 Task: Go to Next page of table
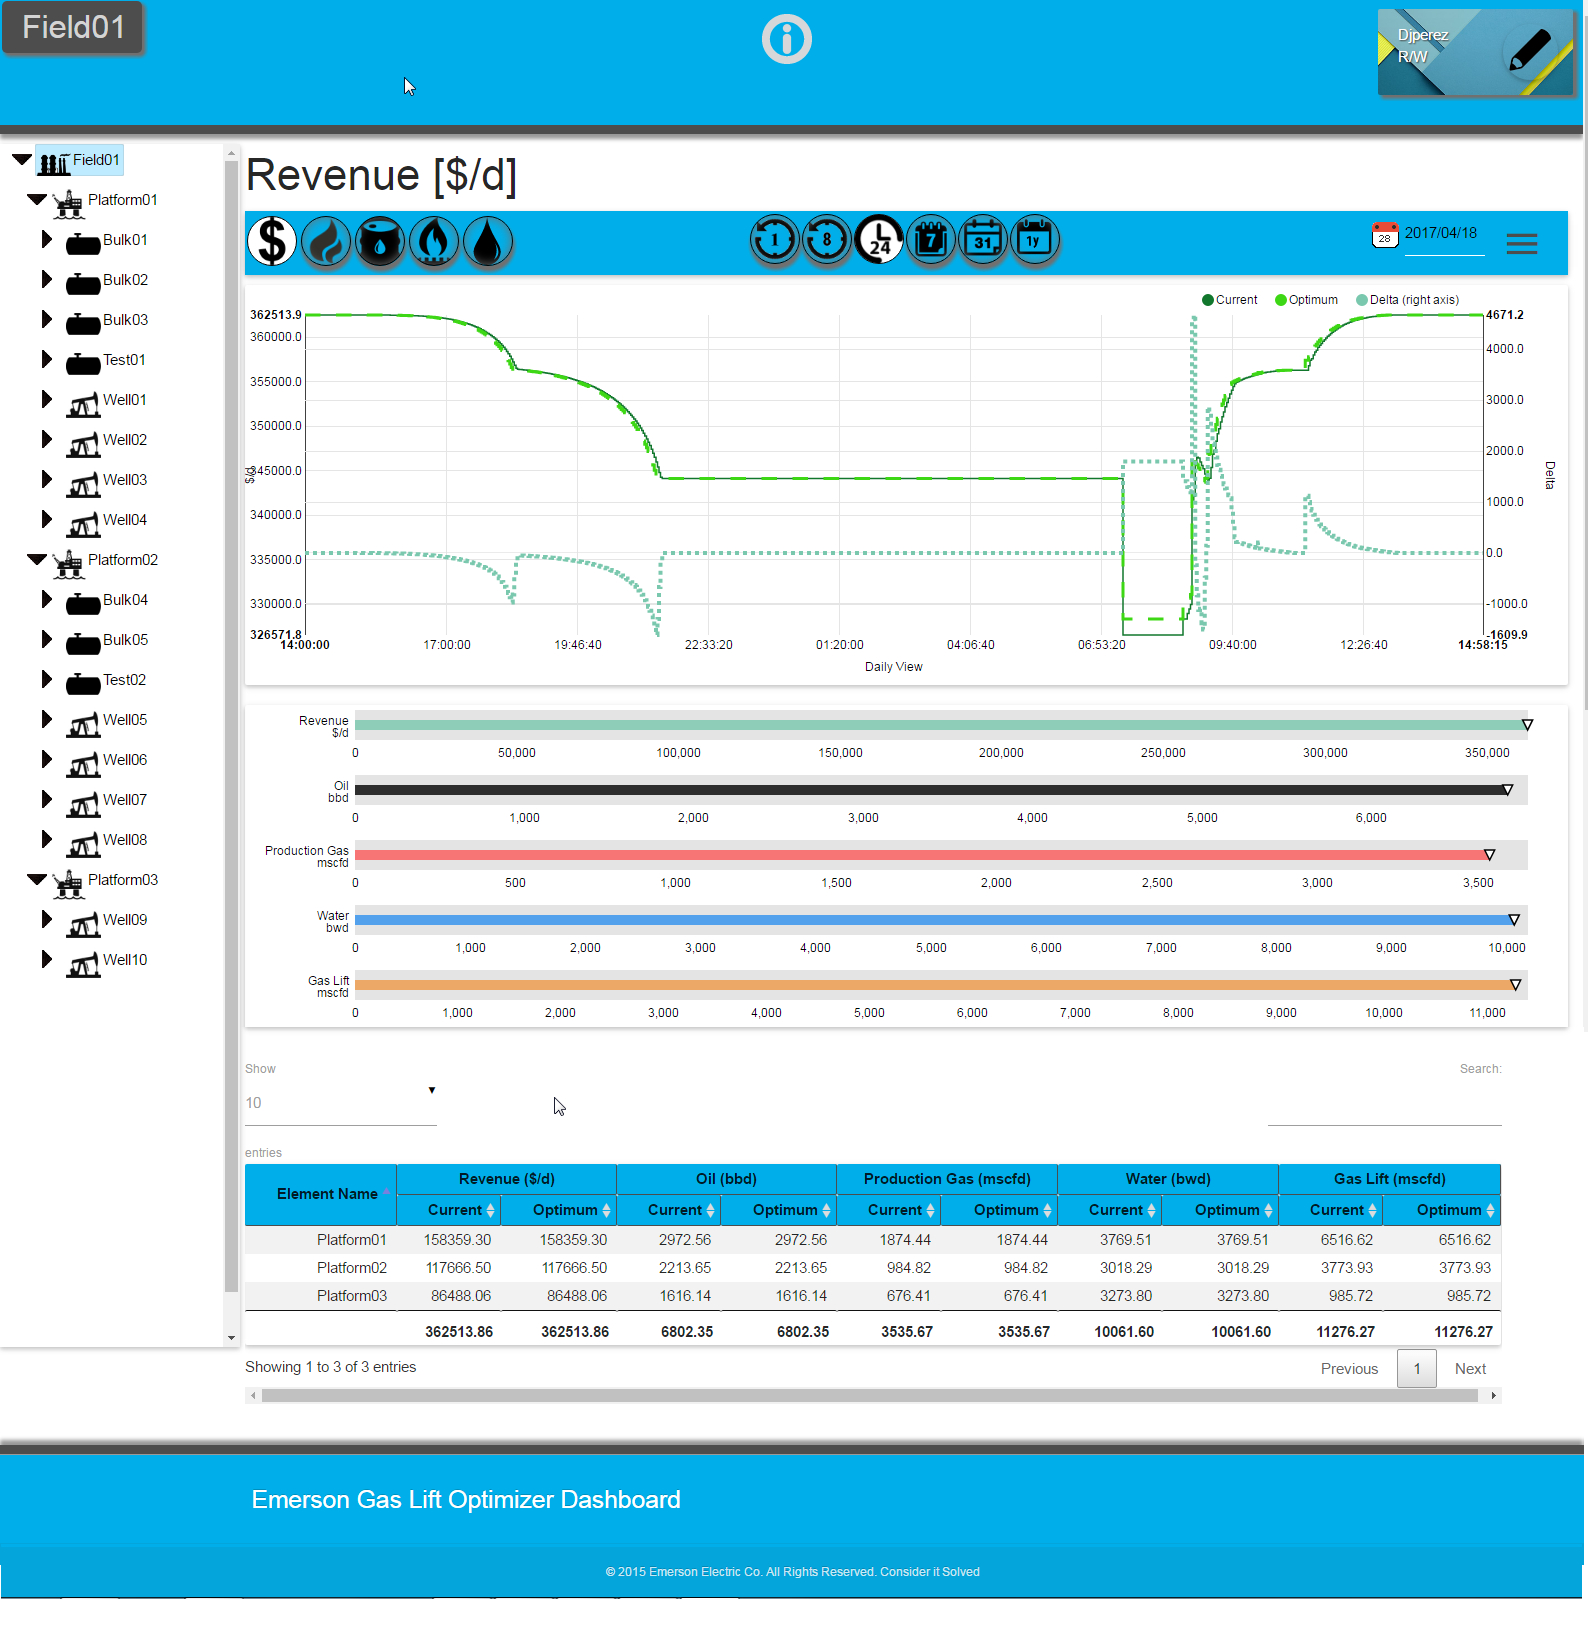(x=1470, y=1369)
